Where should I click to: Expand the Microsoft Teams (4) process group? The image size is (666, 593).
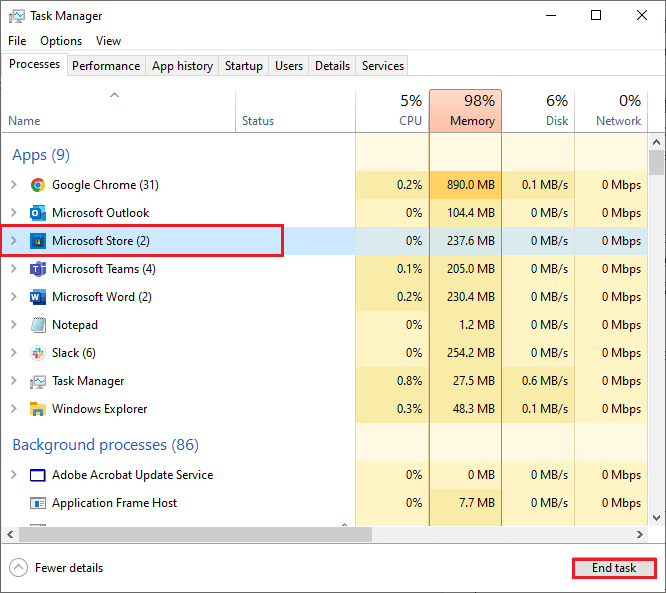(14, 269)
